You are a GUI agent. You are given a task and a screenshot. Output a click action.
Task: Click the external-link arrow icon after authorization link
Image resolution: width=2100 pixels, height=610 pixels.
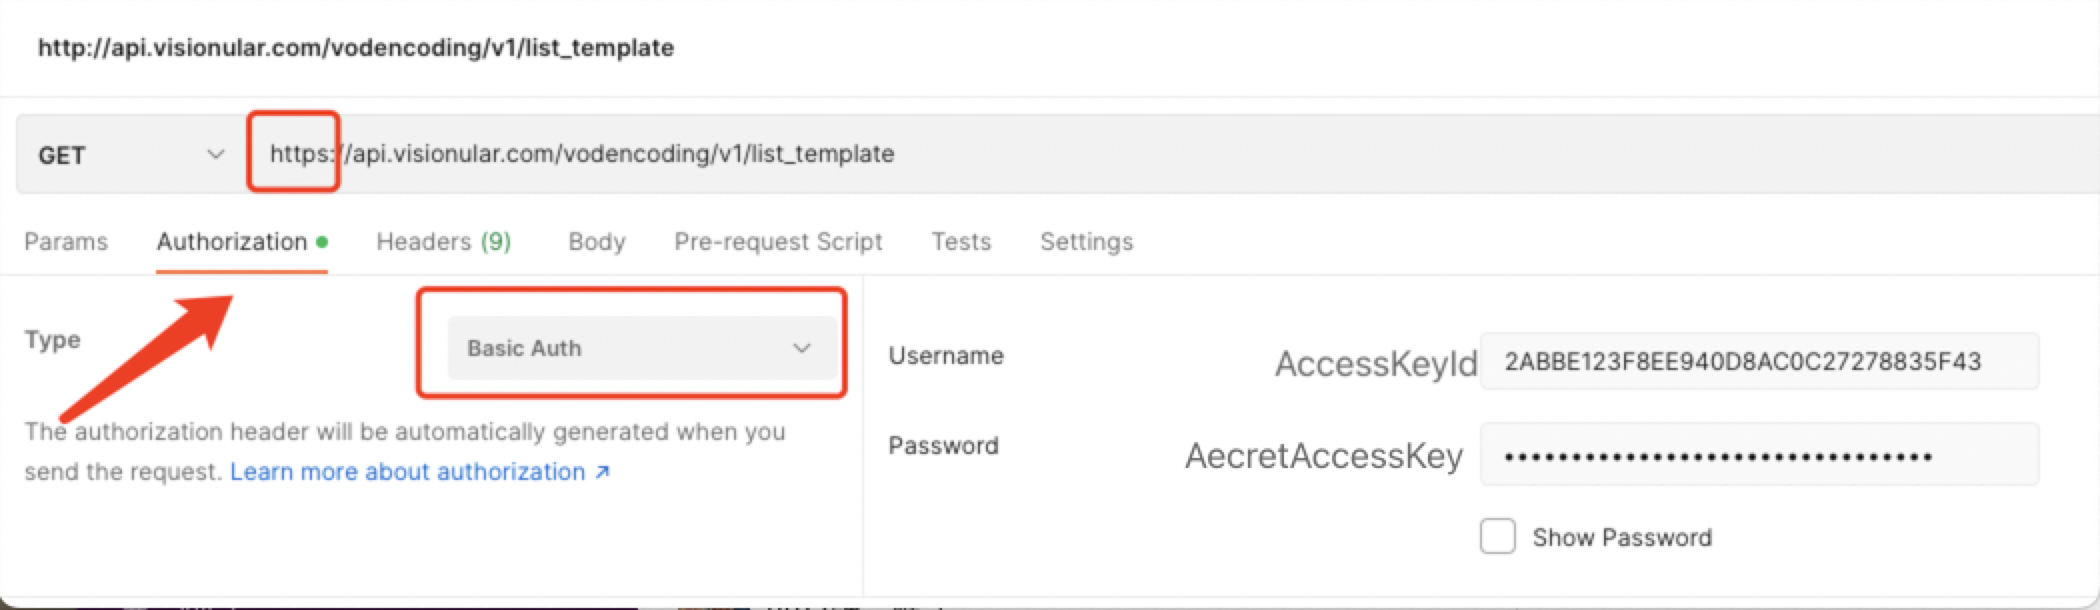[x=602, y=472]
